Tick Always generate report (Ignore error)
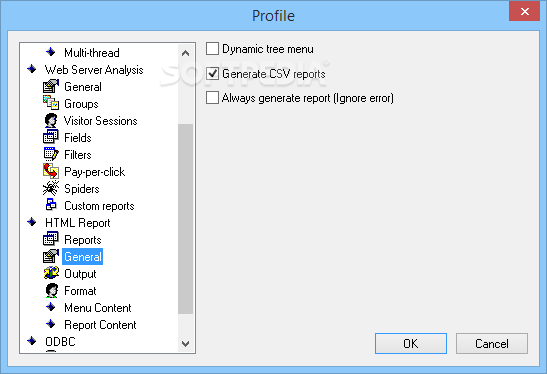 tap(212, 98)
